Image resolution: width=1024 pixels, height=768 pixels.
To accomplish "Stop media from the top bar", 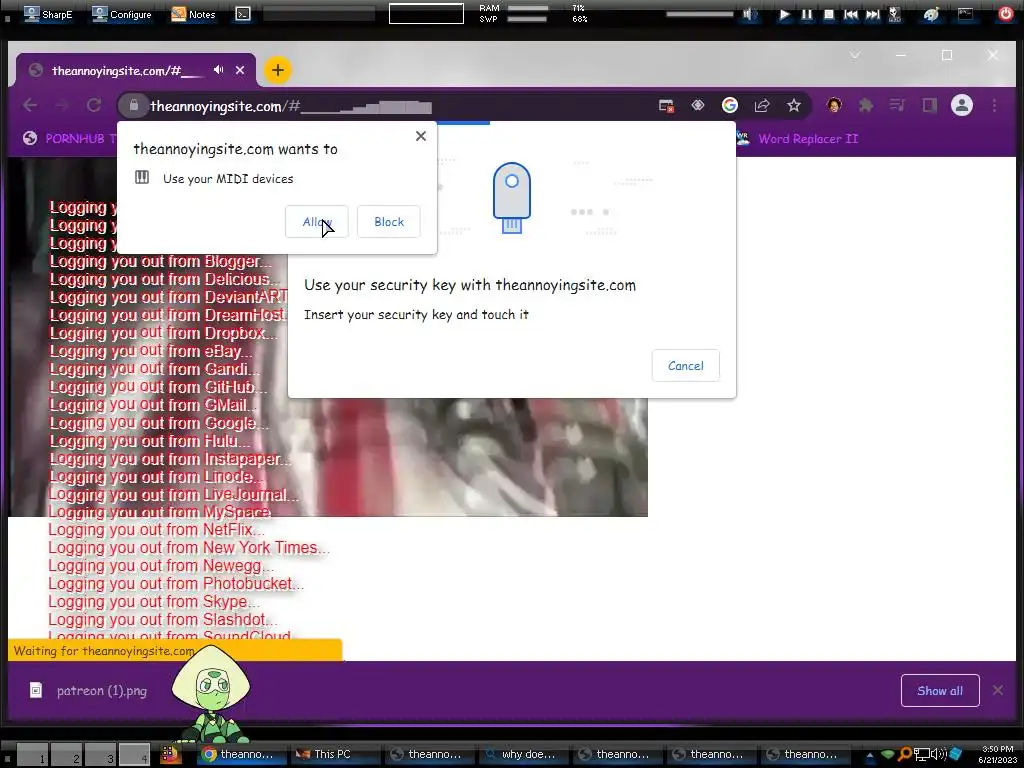I will tap(828, 14).
